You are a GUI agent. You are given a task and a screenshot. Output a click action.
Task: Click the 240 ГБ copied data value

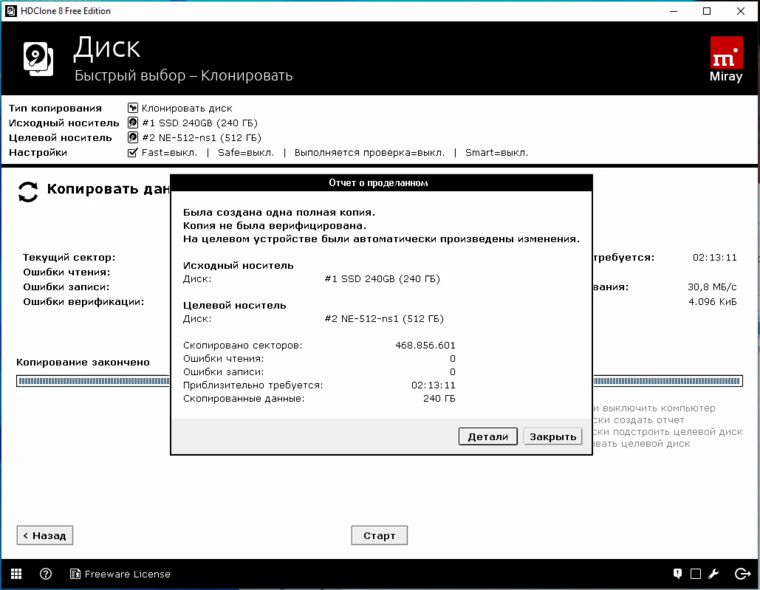pyautogui.click(x=439, y=399)
